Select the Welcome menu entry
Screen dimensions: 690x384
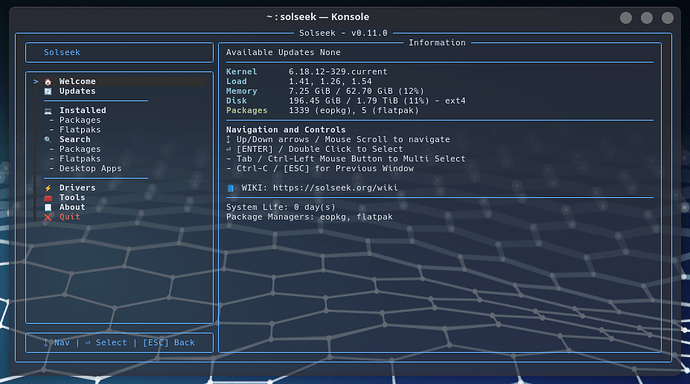[x=77, y=81]
